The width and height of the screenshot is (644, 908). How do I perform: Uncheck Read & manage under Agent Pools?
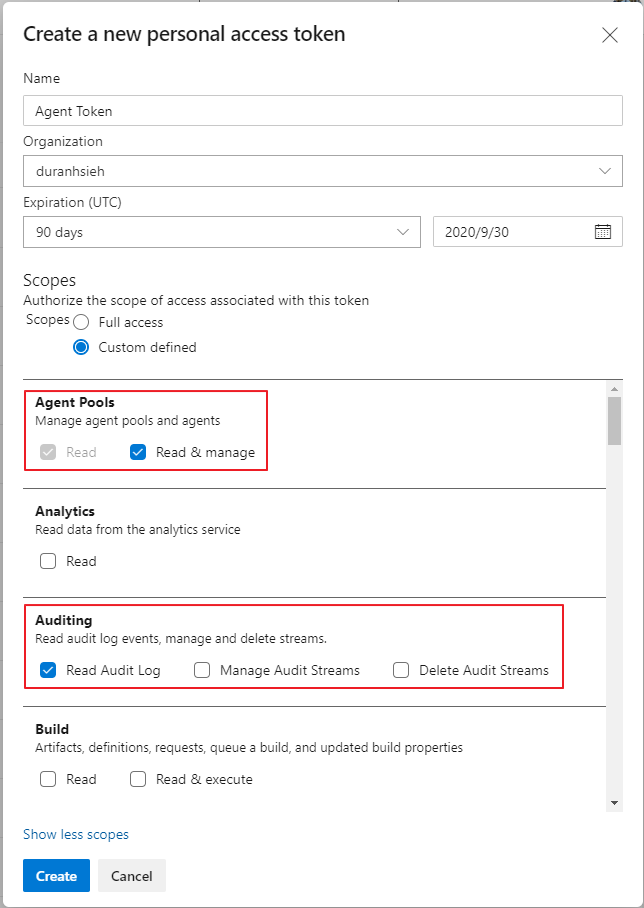point(136,452)
